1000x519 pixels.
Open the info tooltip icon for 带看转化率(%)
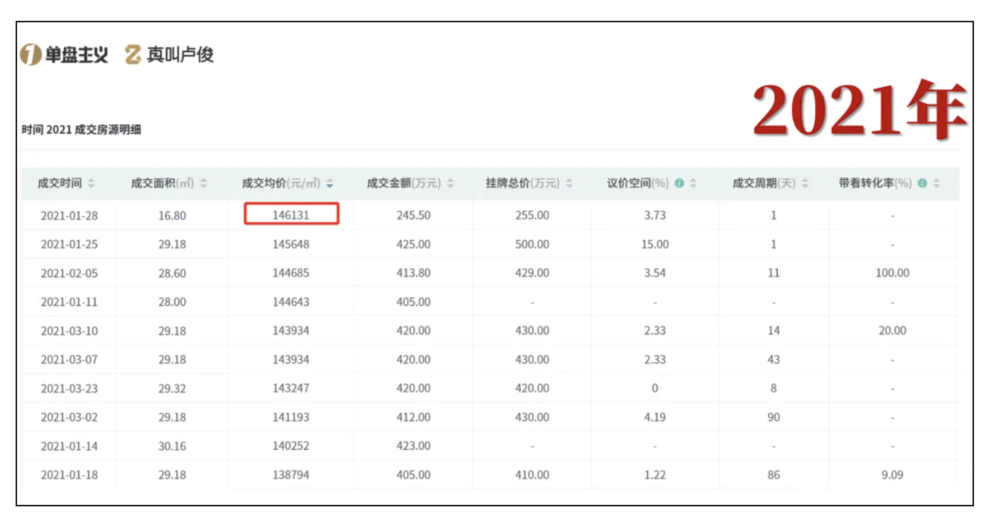click(x=922, y=184)
